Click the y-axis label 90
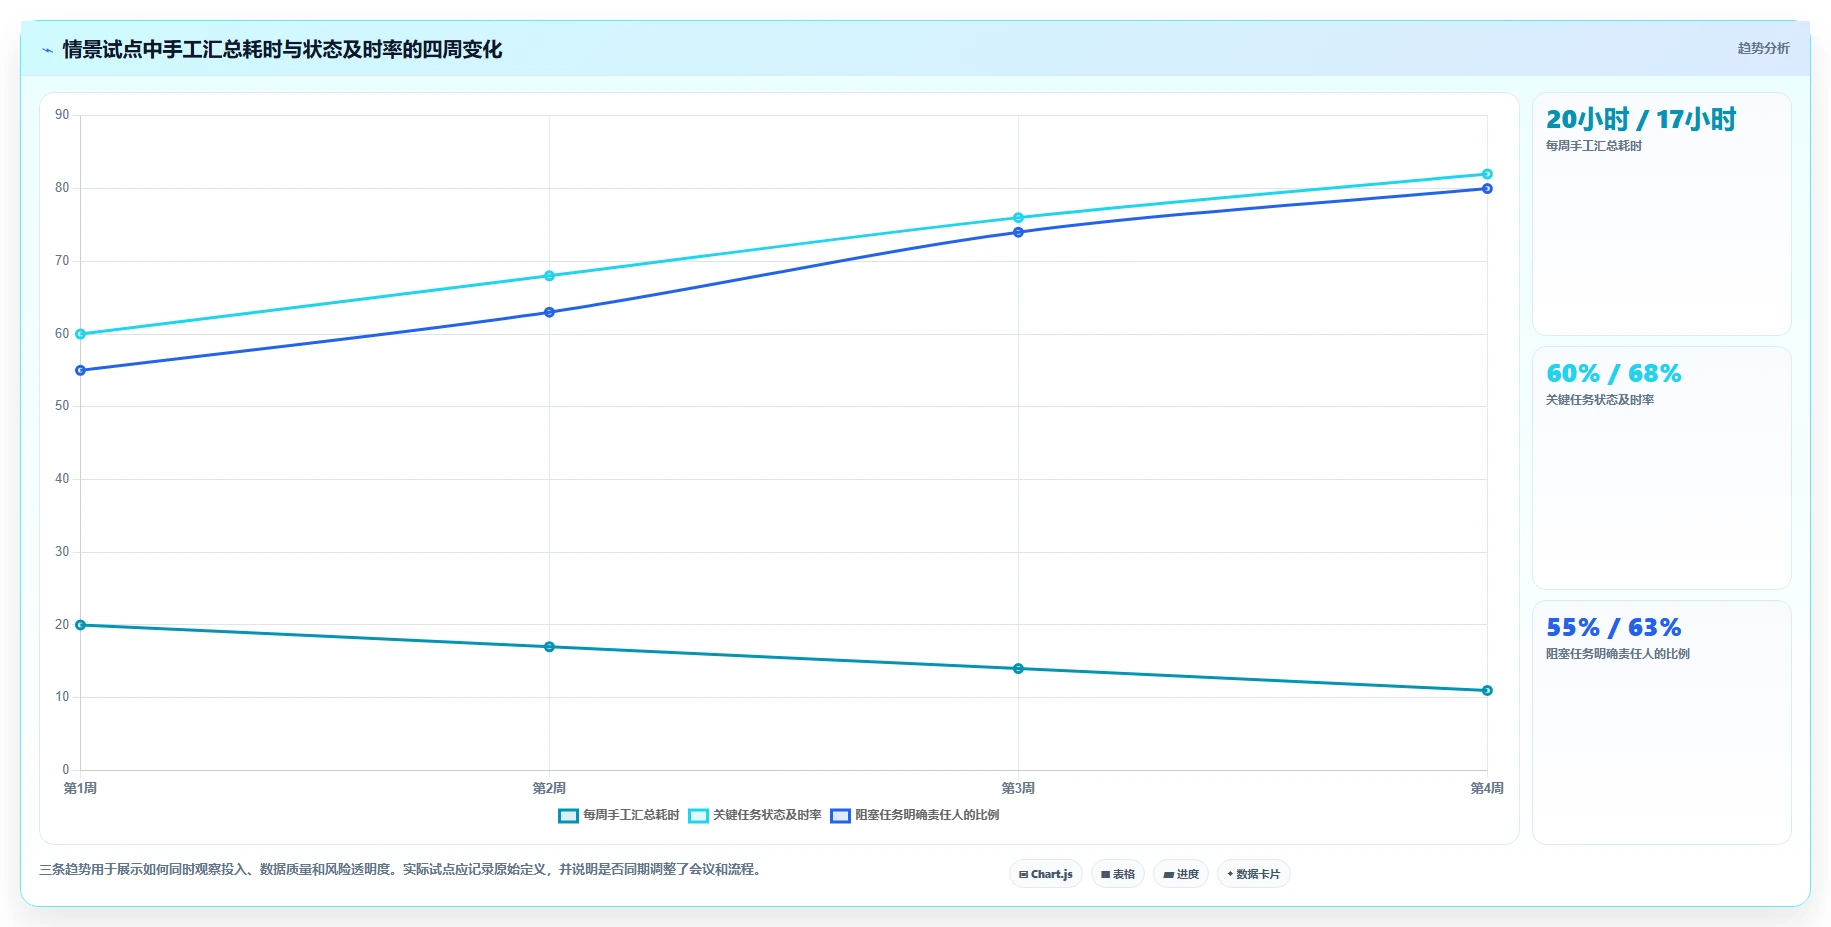 pyautogui.click(x=62, y=115)
